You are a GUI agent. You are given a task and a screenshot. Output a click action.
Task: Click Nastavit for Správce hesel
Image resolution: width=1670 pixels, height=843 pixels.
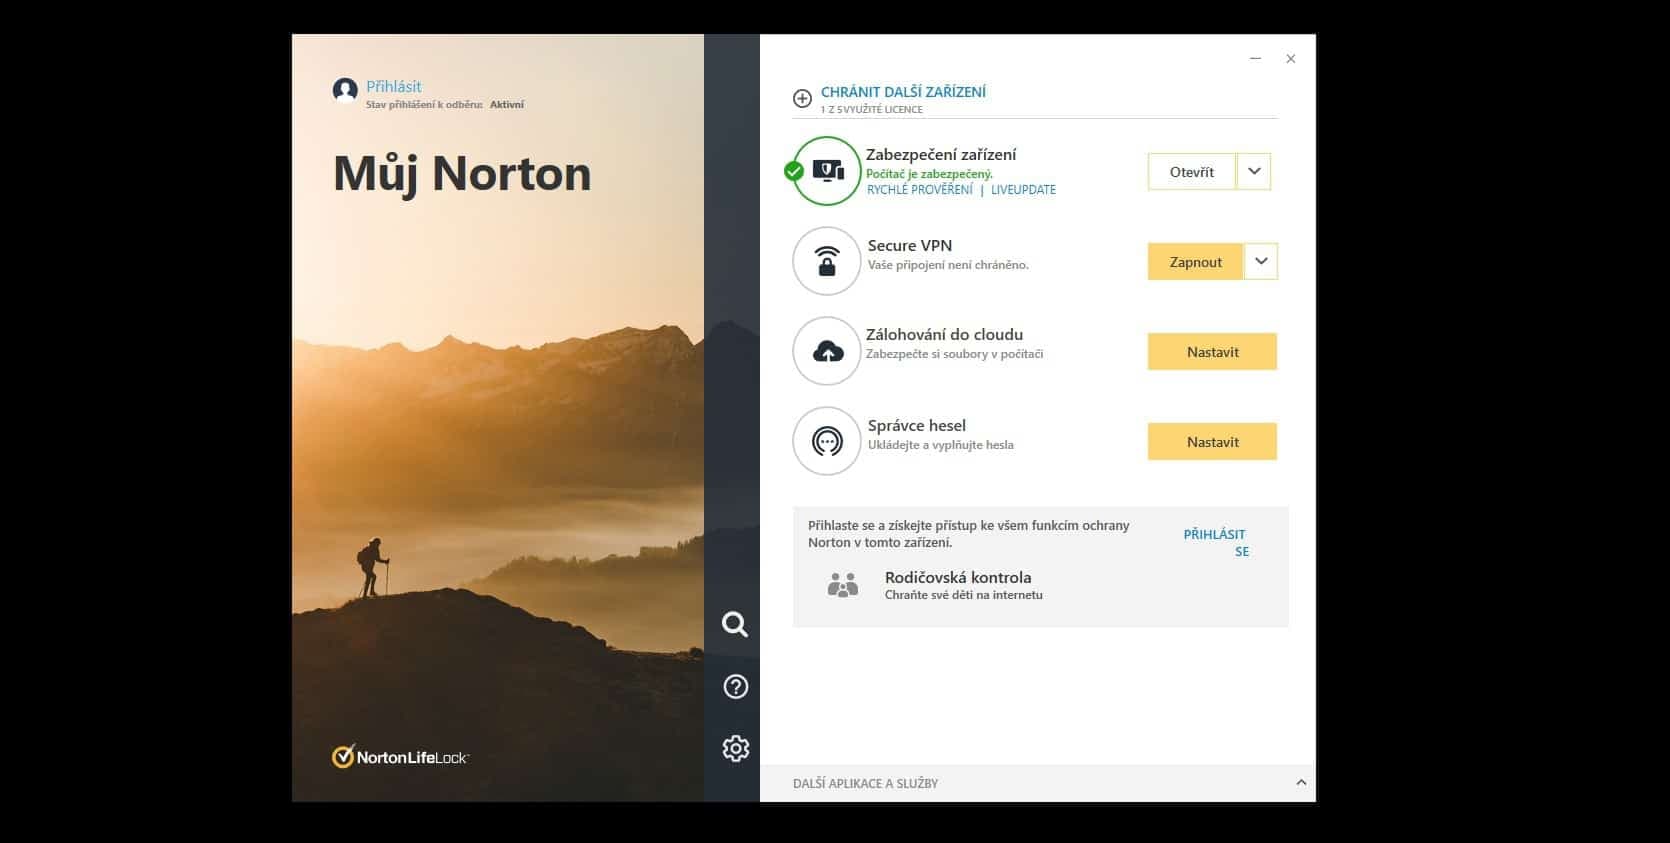1212,441
